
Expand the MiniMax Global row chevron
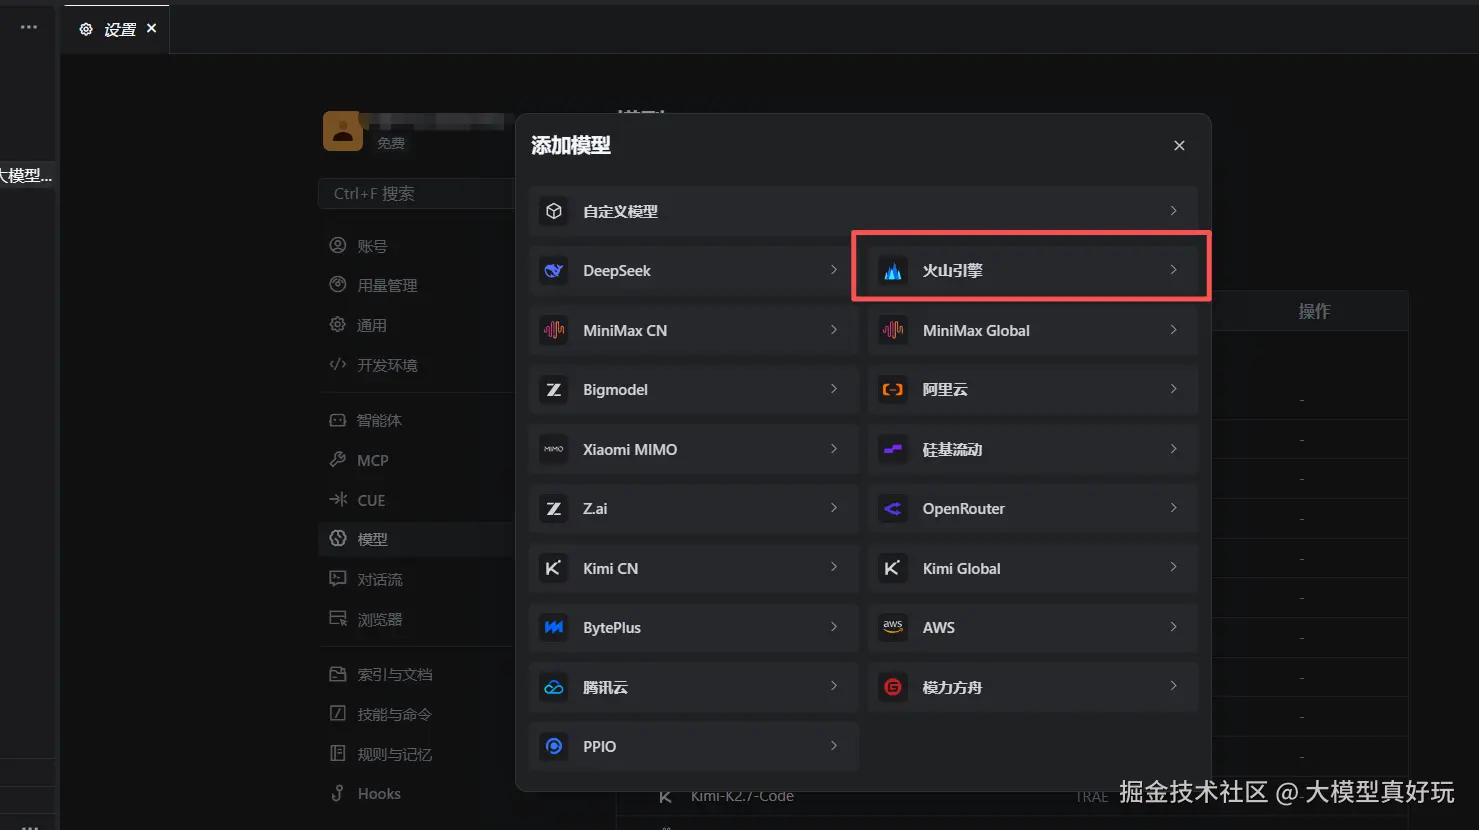pos(1173,330)
